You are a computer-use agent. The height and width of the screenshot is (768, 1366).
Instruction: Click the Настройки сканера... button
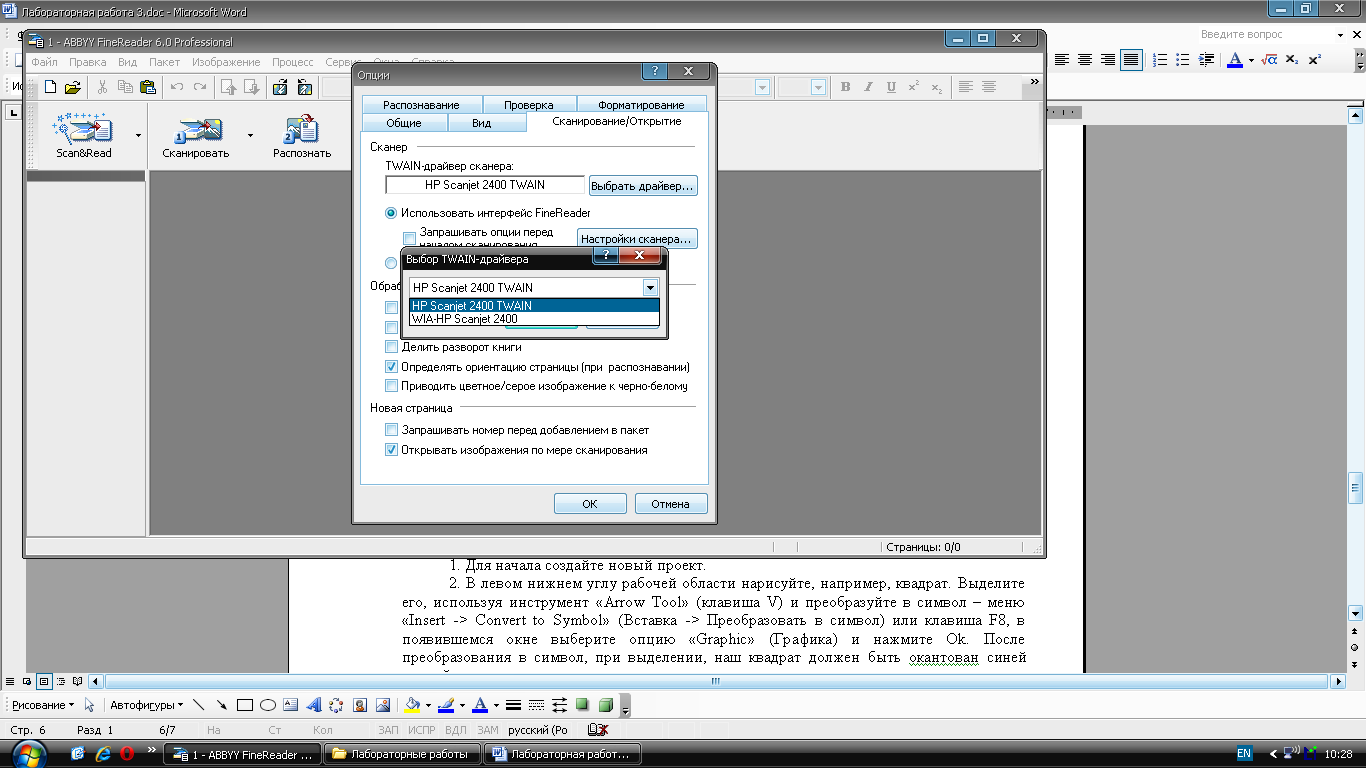point(637,239)
